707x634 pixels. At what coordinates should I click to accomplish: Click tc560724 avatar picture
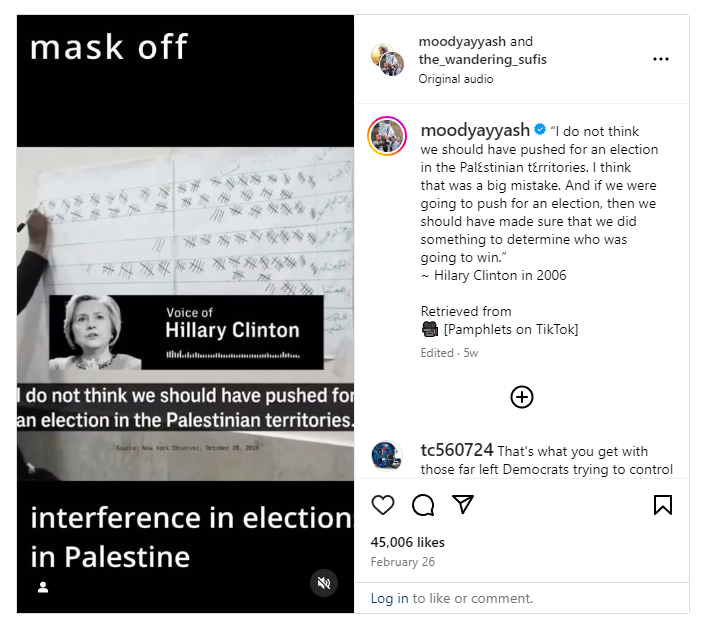coord(387,455)
